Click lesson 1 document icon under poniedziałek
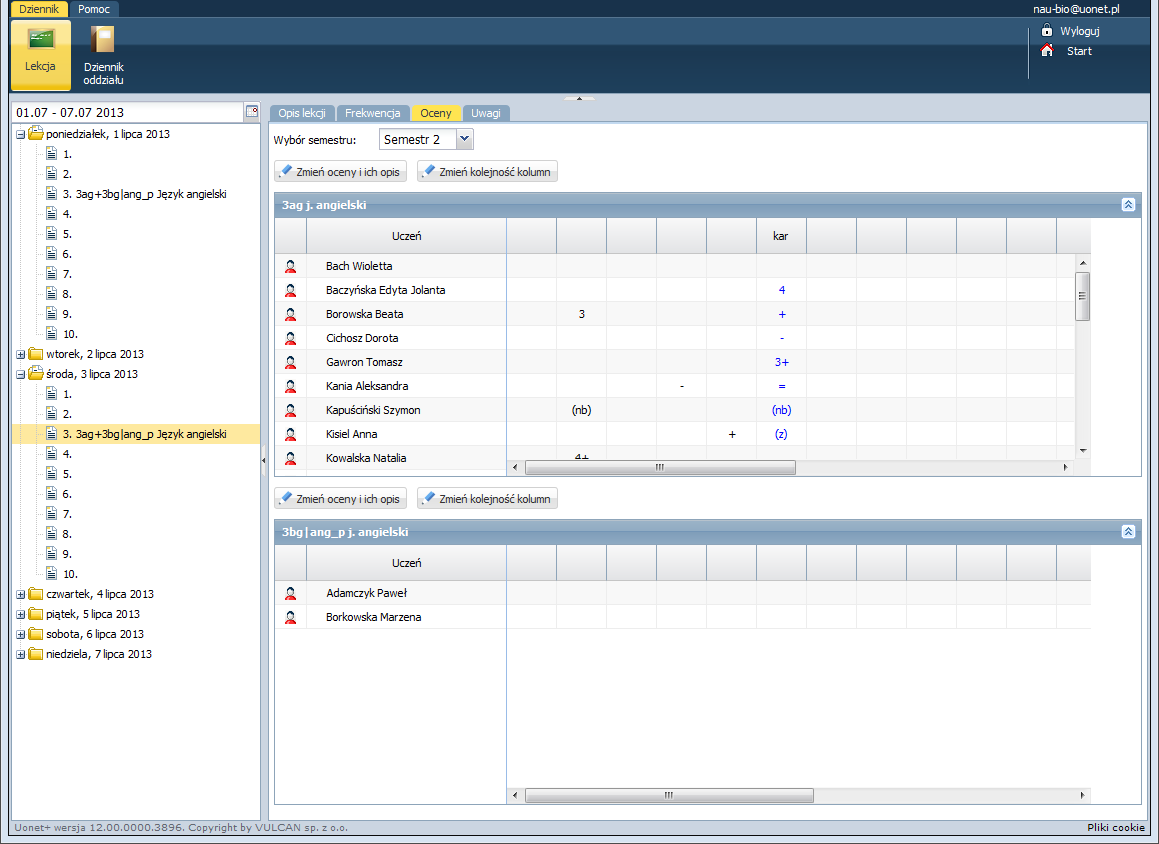Screen dimensions: 1159x844 (x=51, y=154)
